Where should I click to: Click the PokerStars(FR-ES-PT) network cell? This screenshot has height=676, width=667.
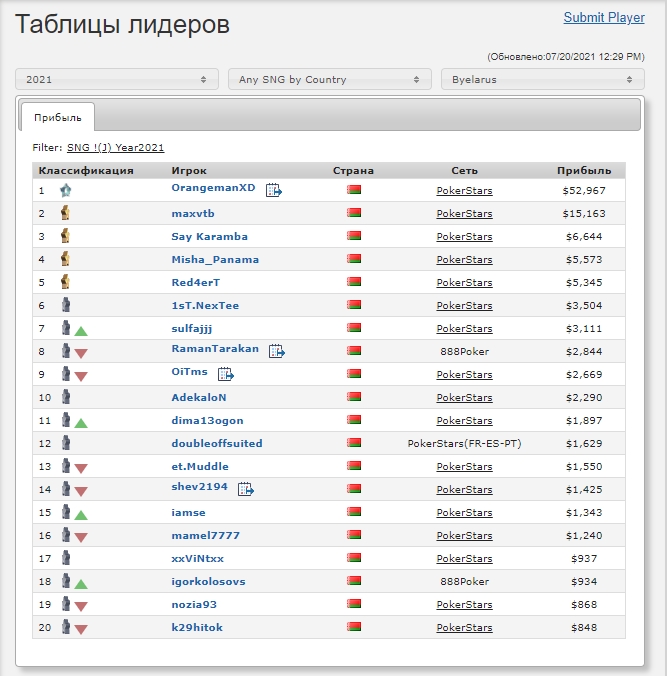464,443
